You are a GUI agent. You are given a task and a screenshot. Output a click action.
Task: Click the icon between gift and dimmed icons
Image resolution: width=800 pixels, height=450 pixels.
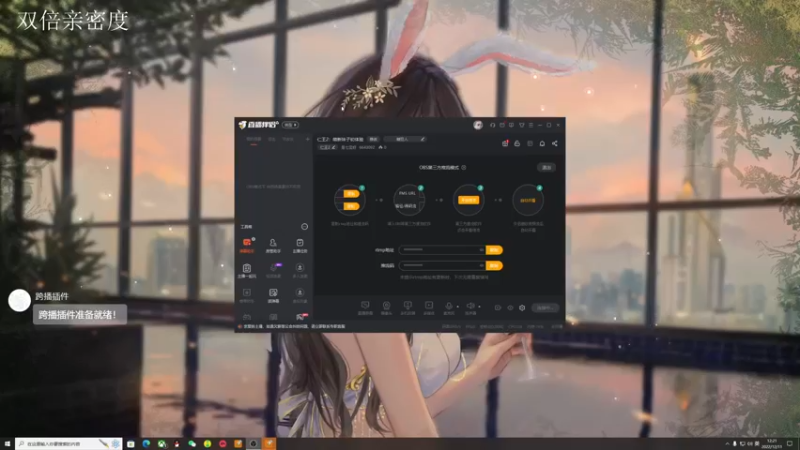coord(517,143)
